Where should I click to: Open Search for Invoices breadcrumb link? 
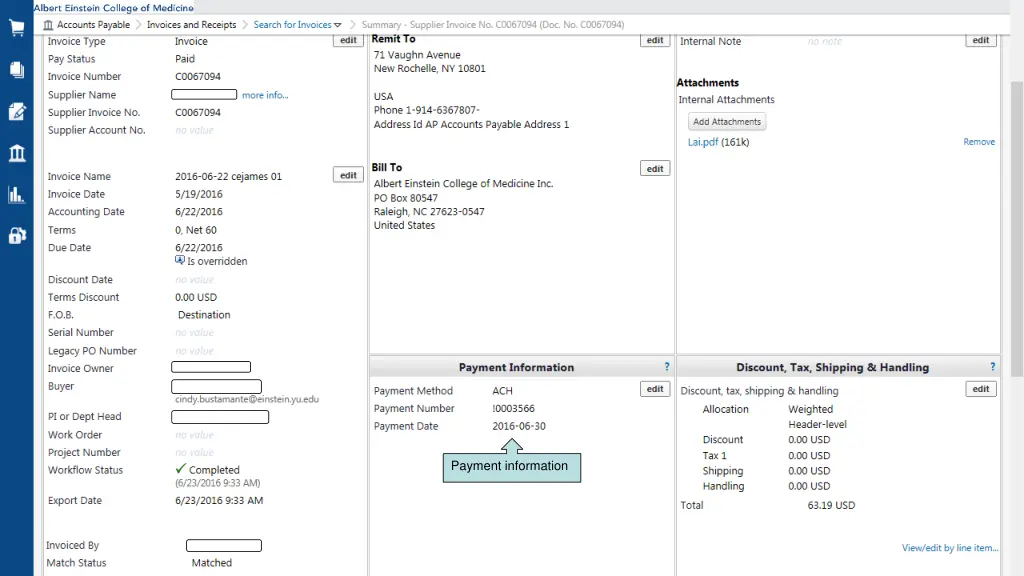point(292,25)
